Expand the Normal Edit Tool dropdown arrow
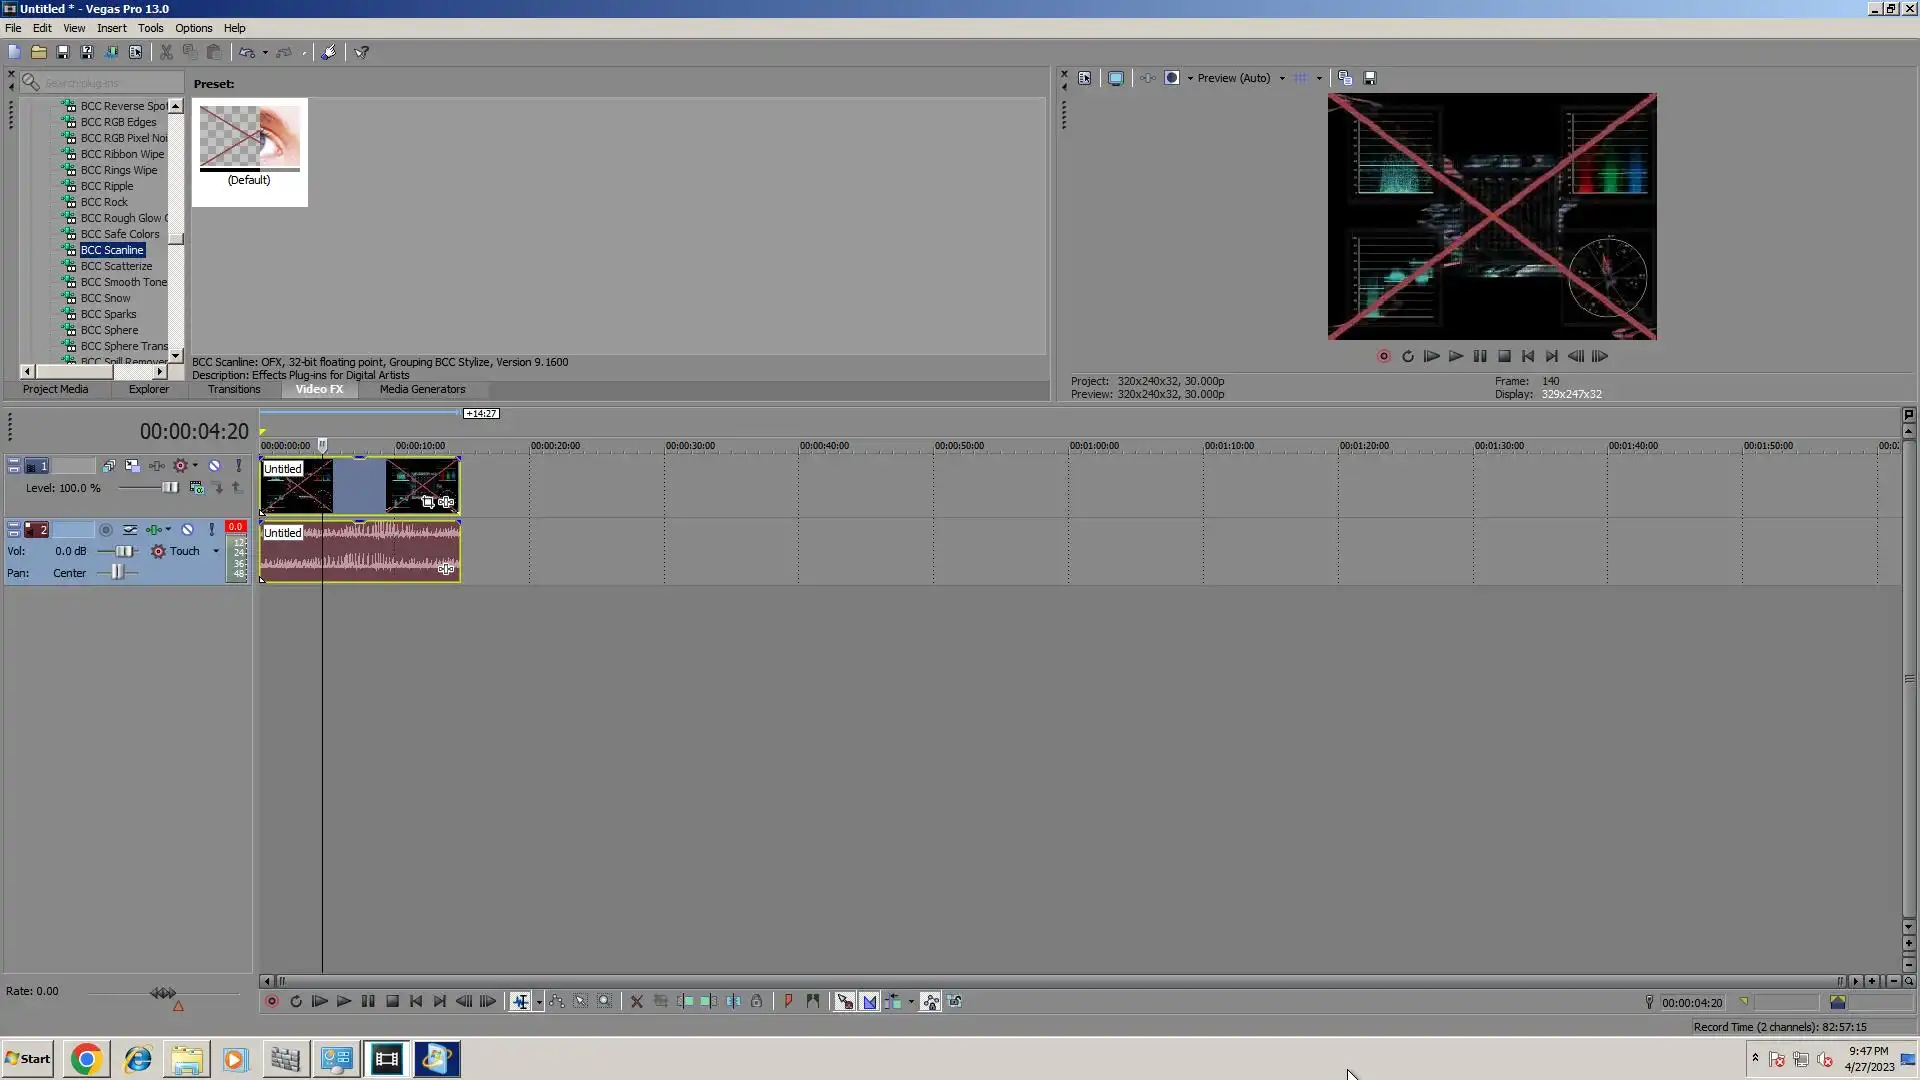The image size is (1920, 1080). (x=539, y=1002)
